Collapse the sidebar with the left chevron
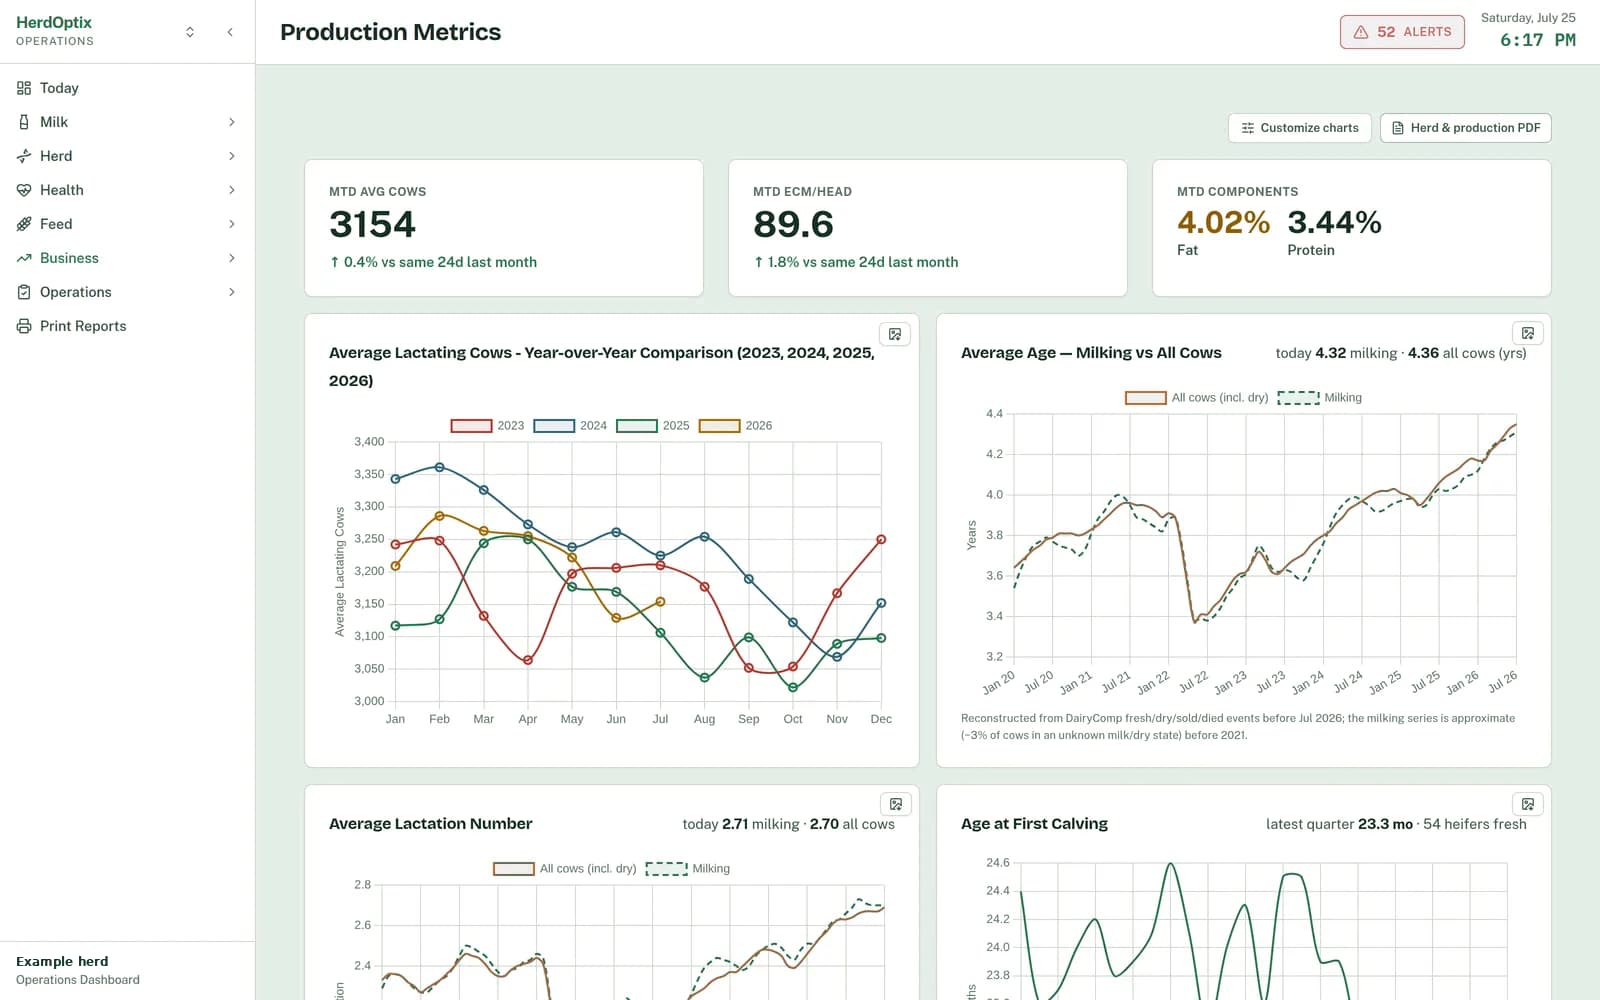 230,32
